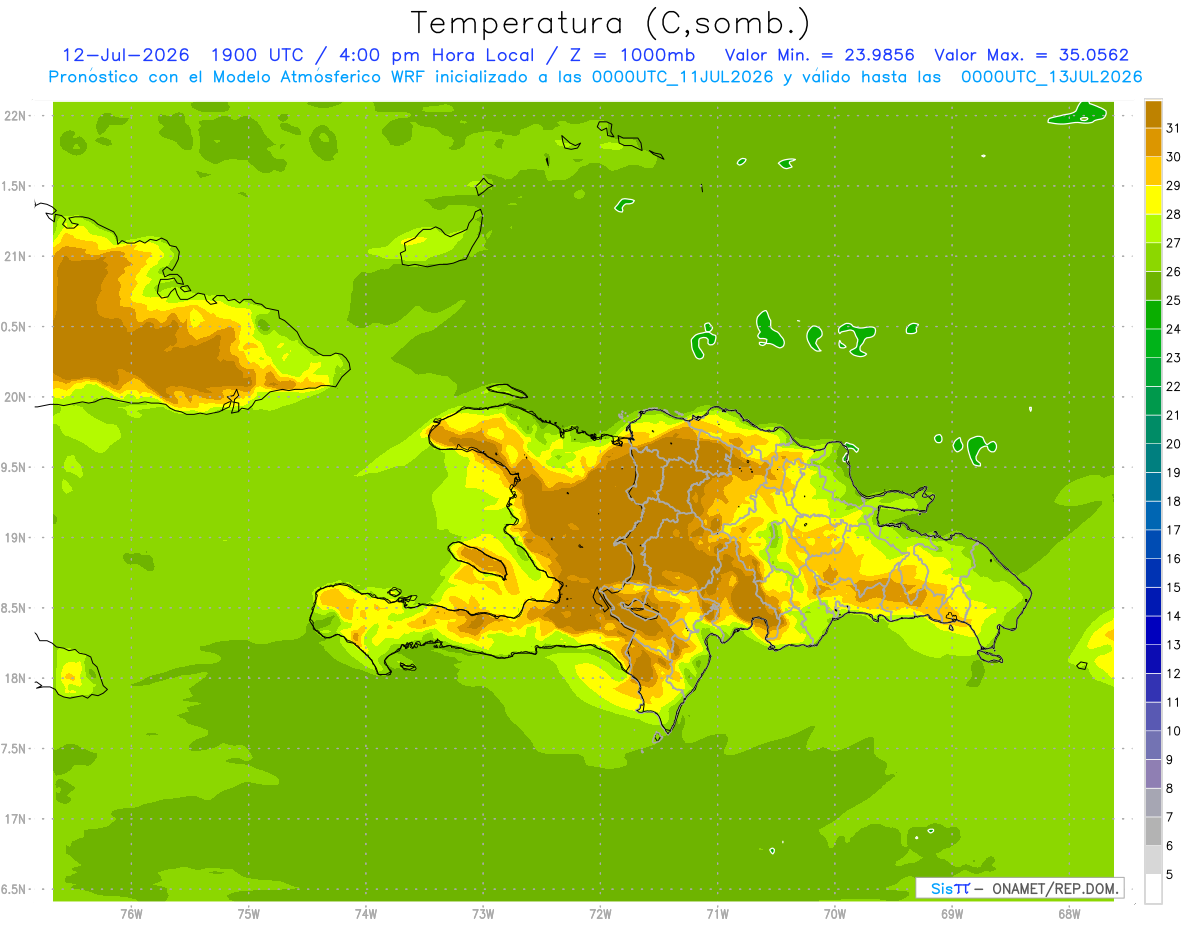This screenshot has height=927, width=1200.
Task: Click color scale label '25'
Action: (x=1174, y=300)
